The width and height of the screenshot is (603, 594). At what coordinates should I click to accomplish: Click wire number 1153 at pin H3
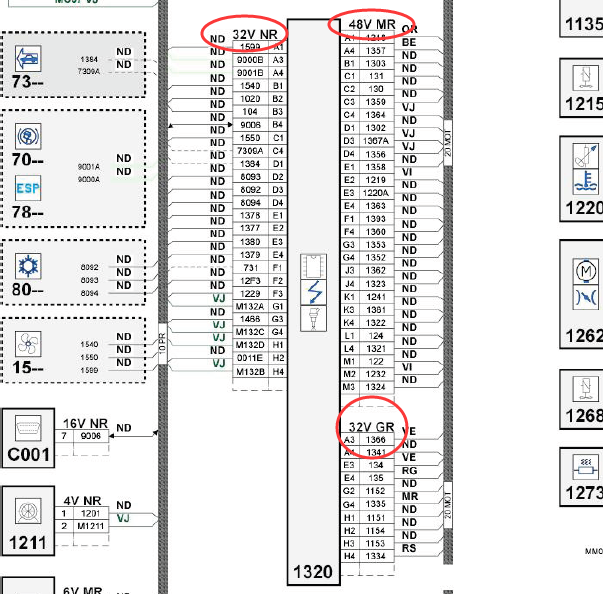pyautogui.click(x=376, y=543)
